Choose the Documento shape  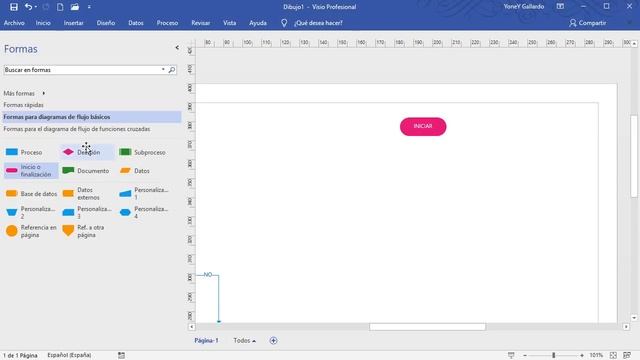click(85, 171)
